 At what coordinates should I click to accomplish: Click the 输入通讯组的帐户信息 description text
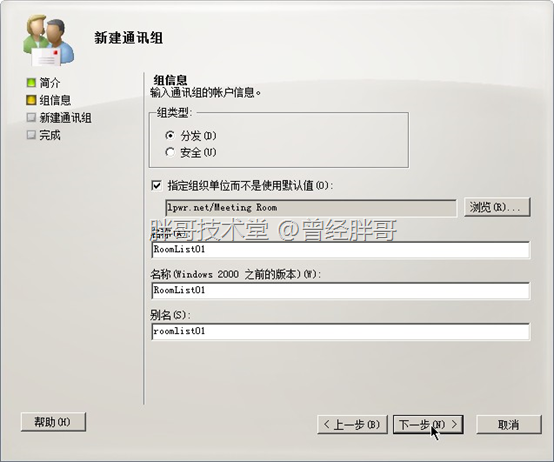[x=206, y=93]
